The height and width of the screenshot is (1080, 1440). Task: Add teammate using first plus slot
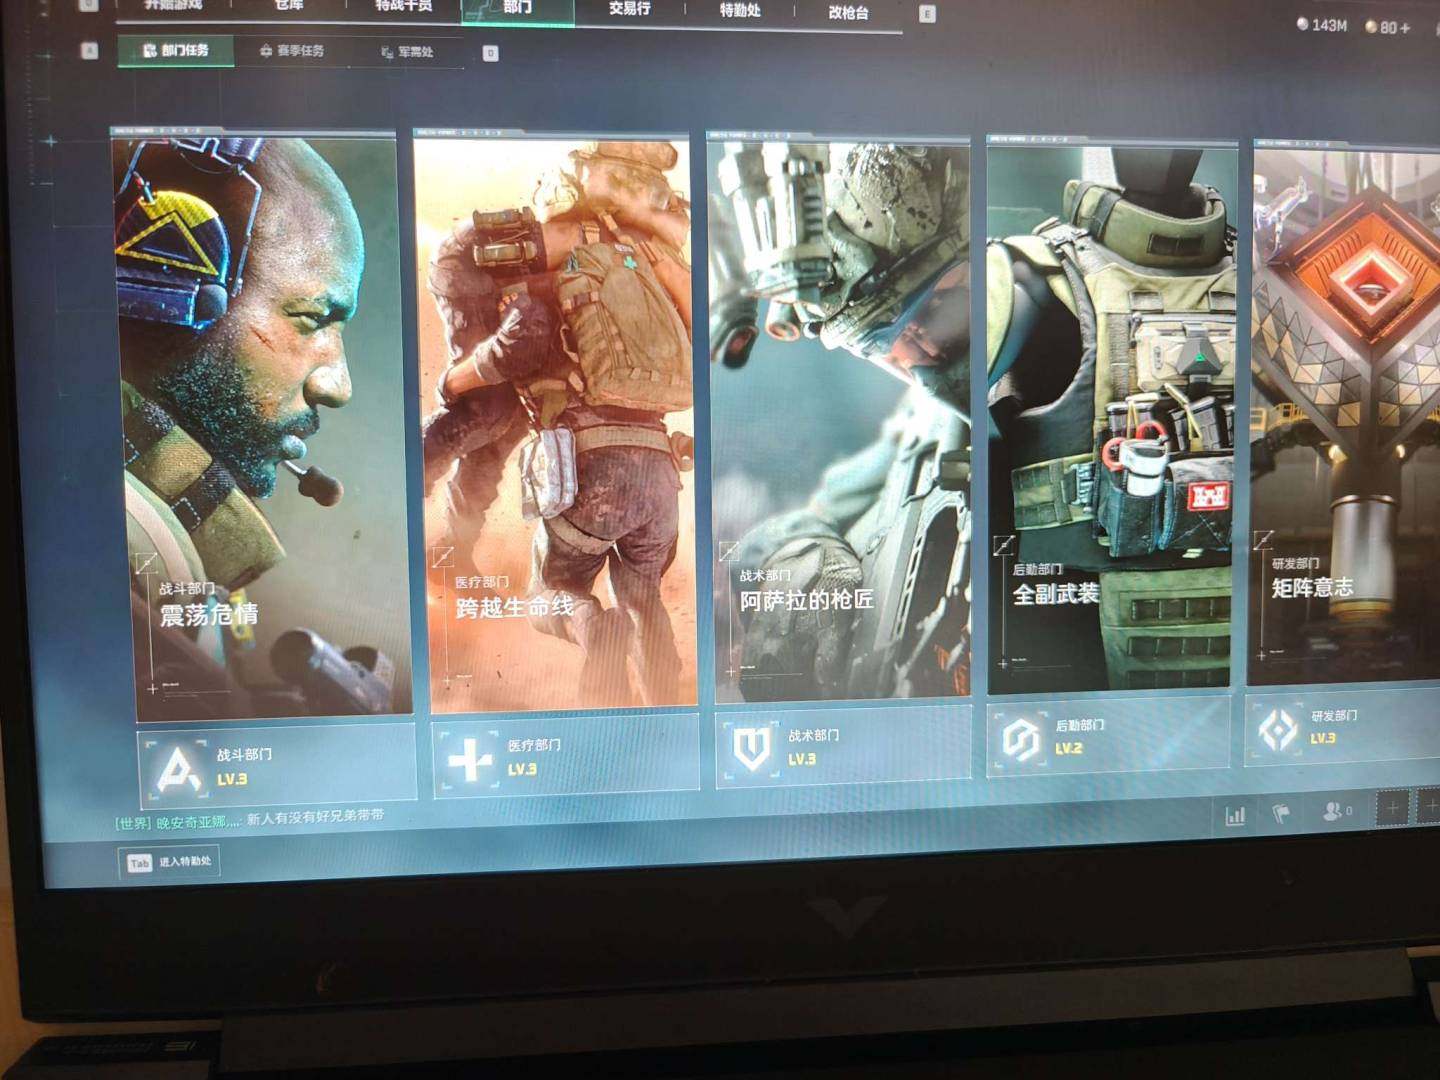click(1392, 807)
